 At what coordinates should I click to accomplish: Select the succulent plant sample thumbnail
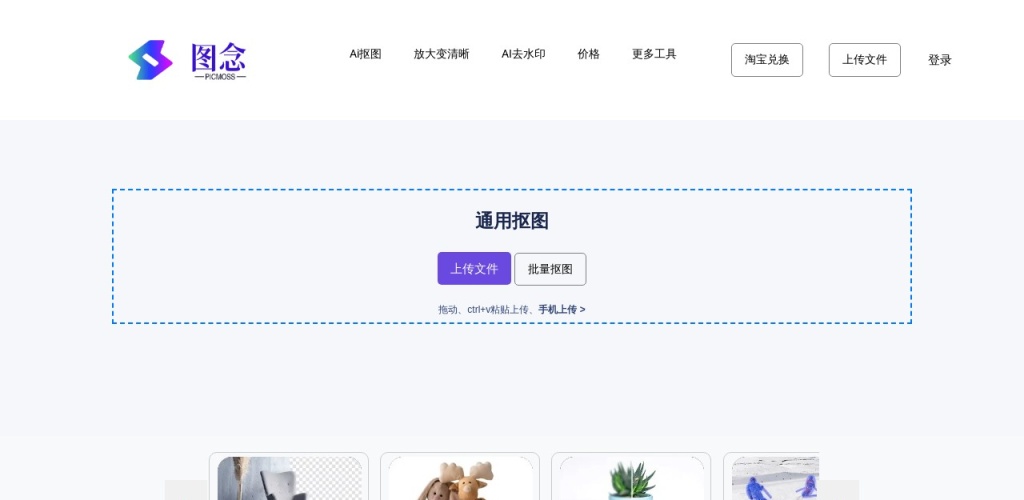tap(631, 477)
